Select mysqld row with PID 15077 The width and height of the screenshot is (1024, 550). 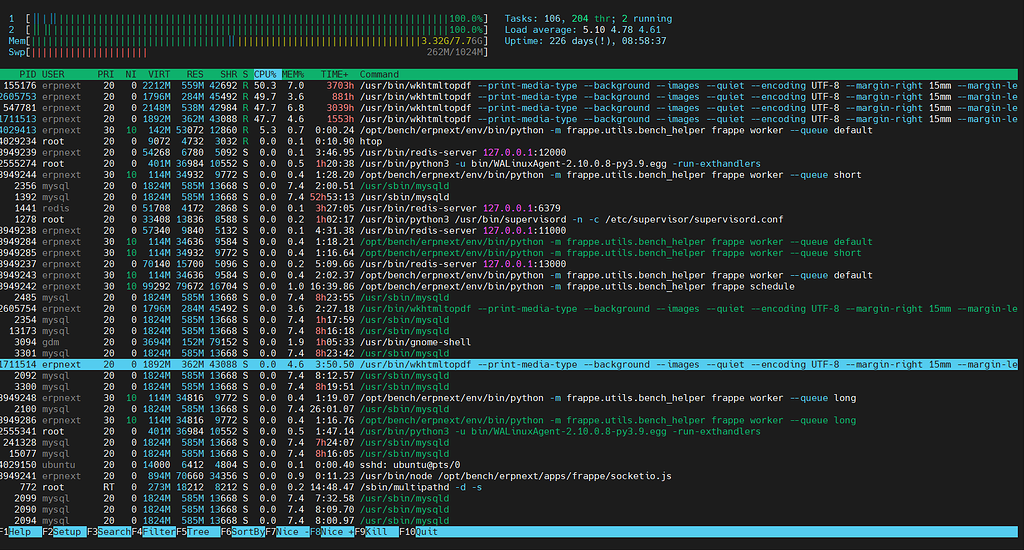click(x=509, y=454)
